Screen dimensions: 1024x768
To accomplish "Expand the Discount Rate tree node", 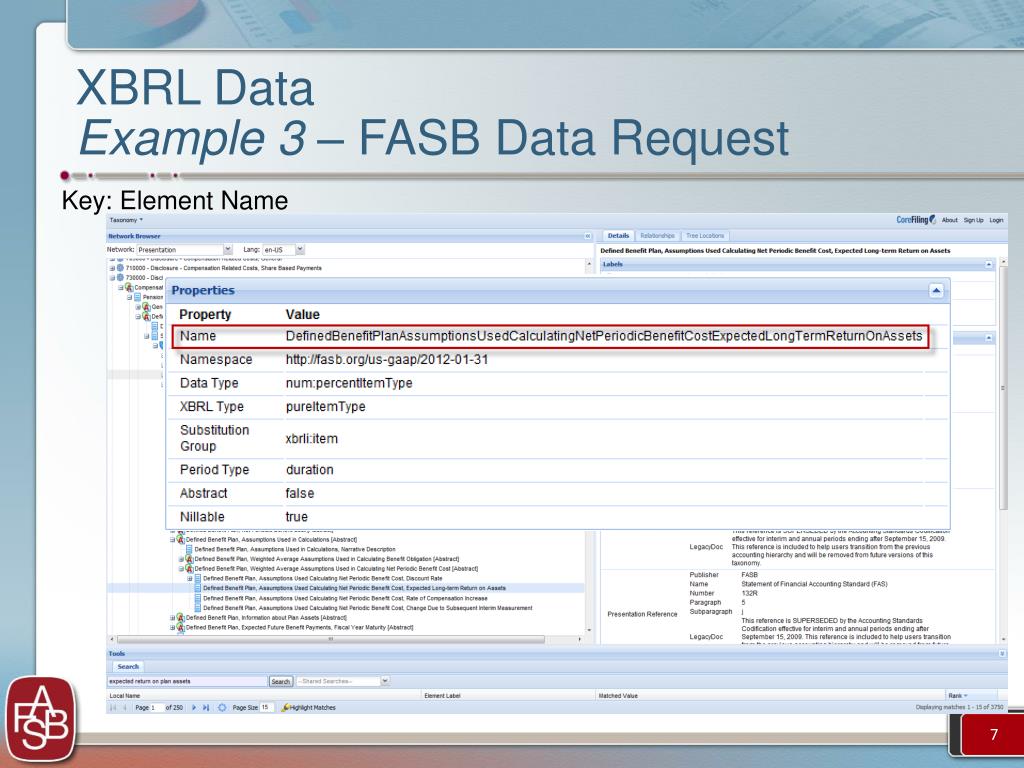I will (190, 579).
